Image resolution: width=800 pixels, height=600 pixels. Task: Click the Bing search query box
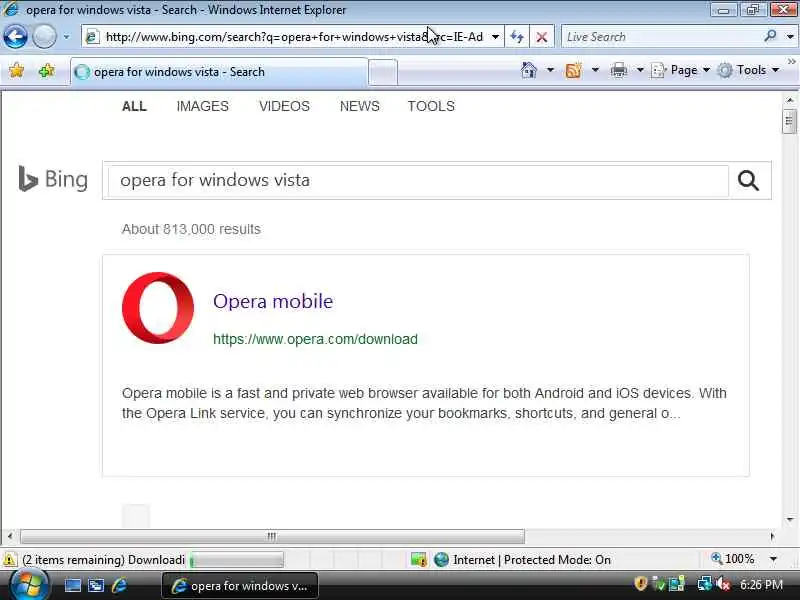tap(417, 181)
